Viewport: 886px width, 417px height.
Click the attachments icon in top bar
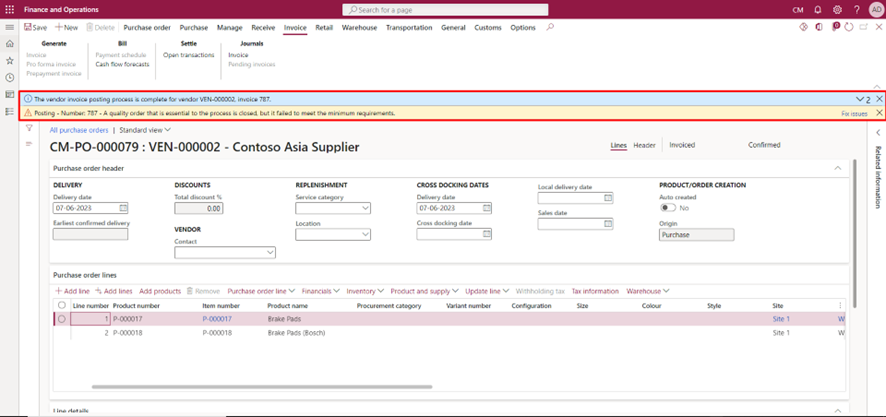[836, 27]
